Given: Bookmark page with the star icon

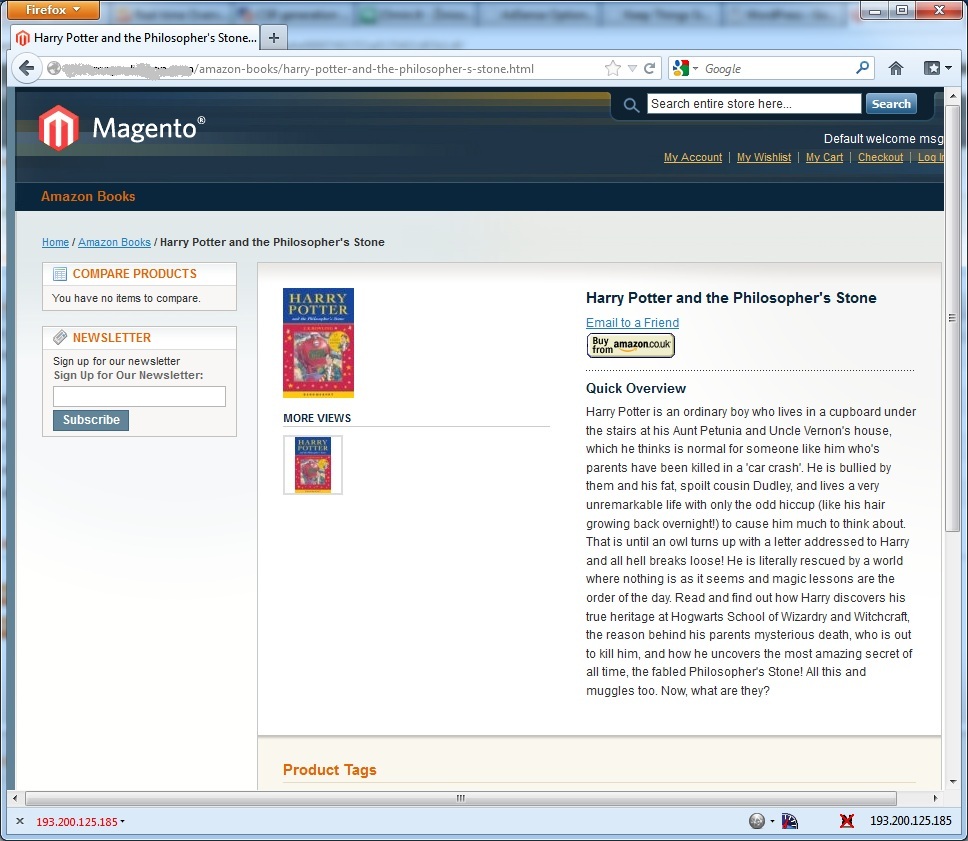Looking at the screenshot, I should click(x=612, y=68).
